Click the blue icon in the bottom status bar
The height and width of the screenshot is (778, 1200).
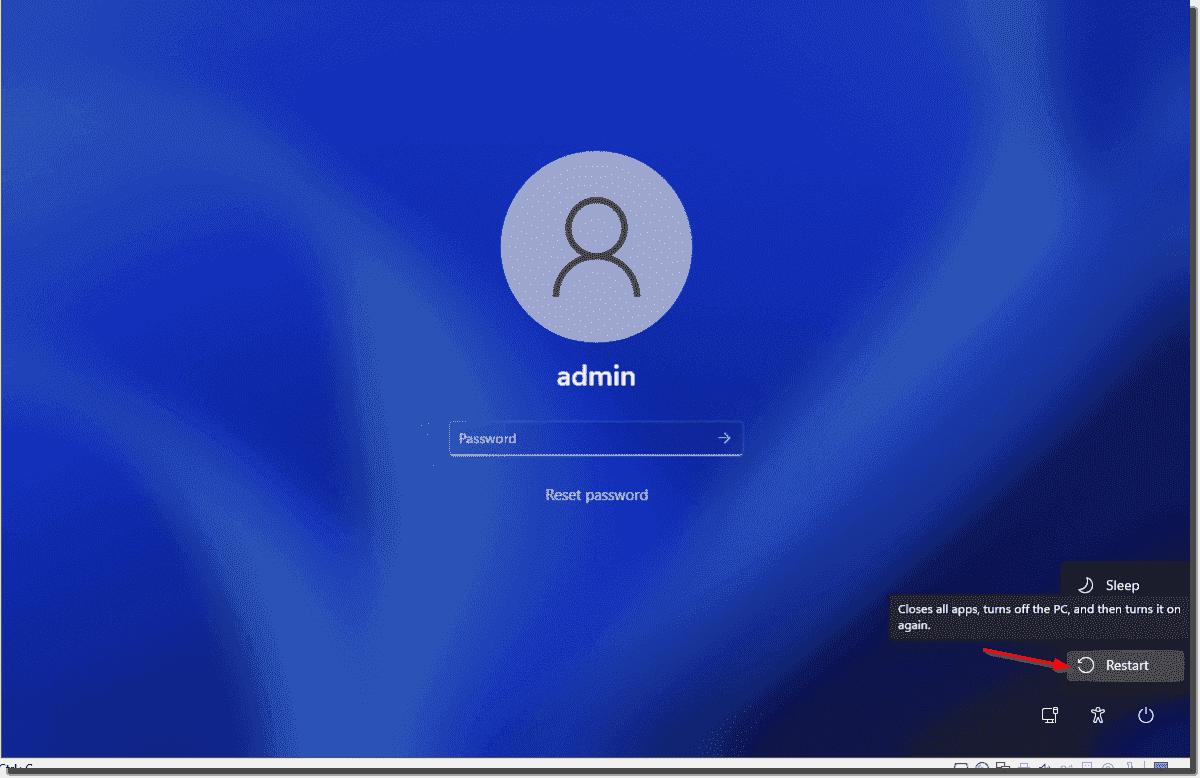coord(1161,769)
